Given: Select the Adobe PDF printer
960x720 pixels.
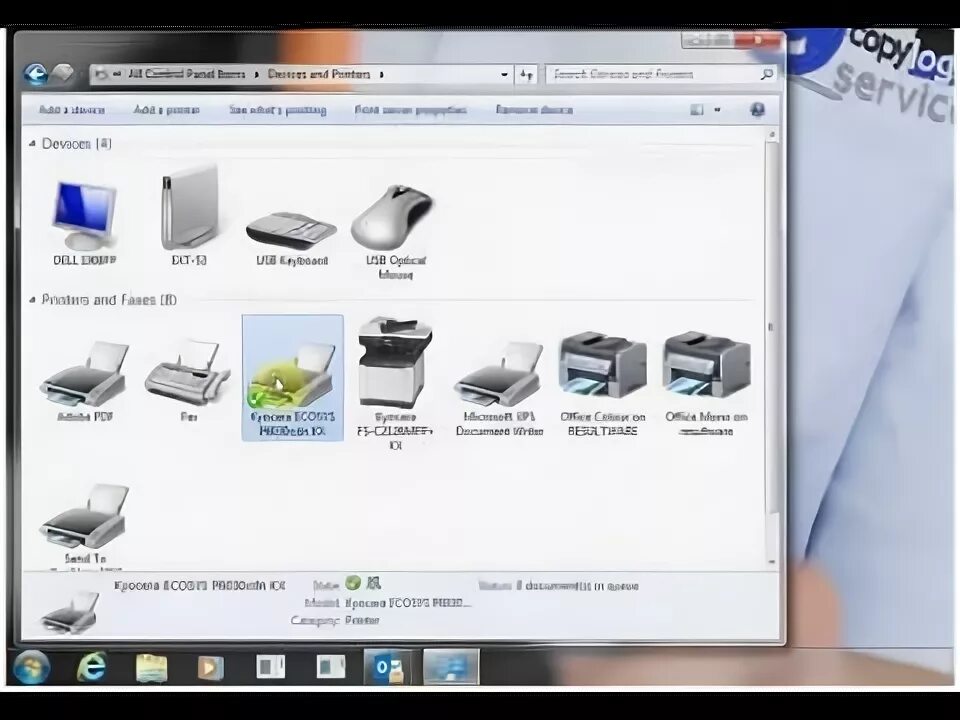Looking at the screenshot, I should 84,382.
